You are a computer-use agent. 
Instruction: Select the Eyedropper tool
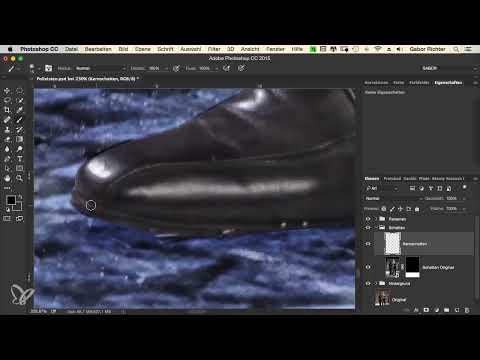[x=20, y=110]
